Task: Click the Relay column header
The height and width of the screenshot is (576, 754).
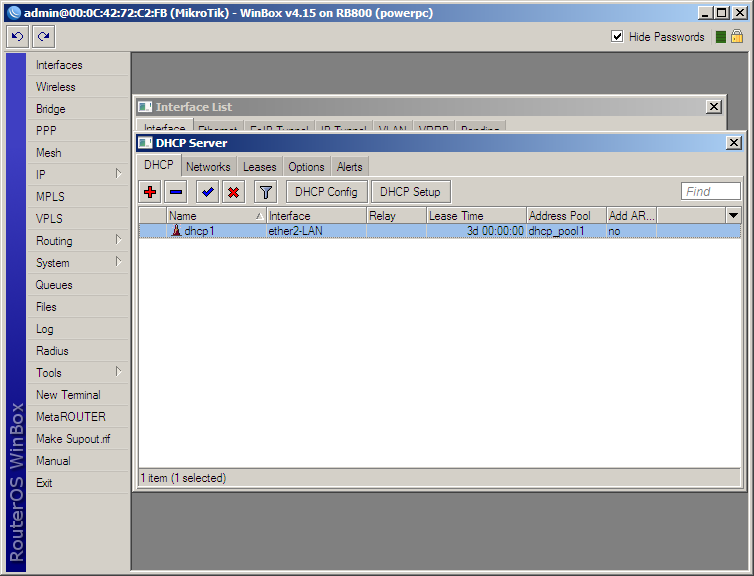Action: coord(397,216)
